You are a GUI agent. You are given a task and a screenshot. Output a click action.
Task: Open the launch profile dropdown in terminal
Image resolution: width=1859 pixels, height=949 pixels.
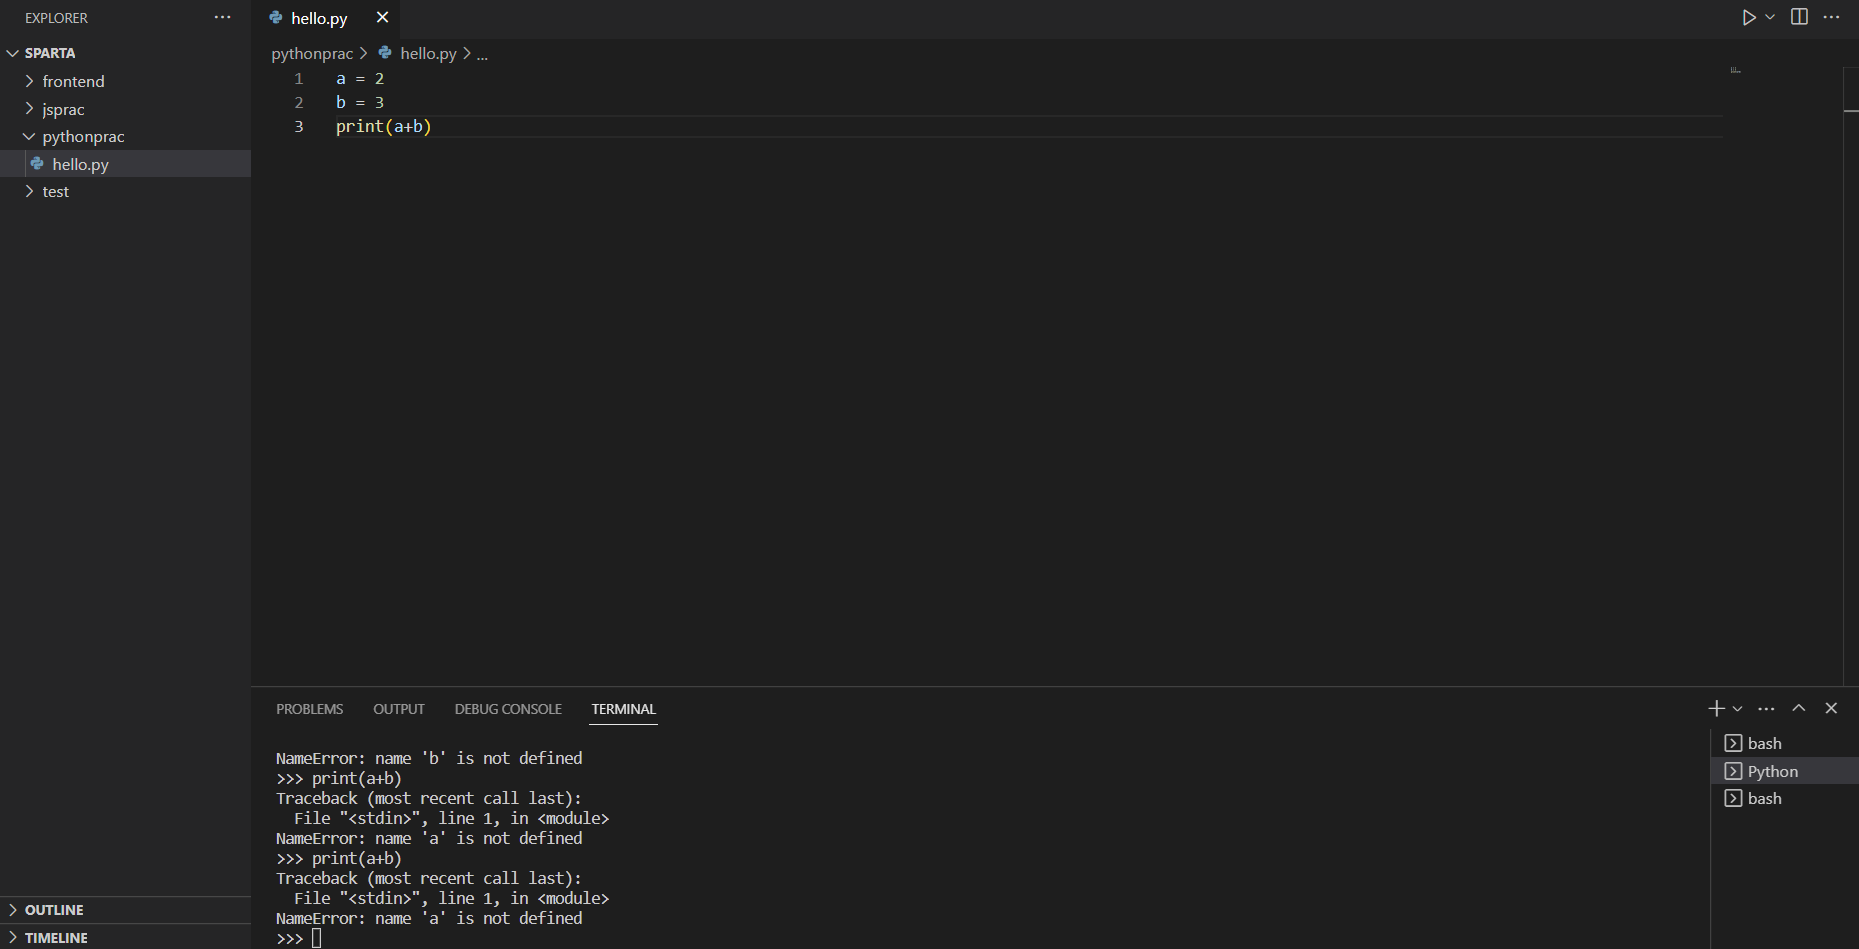click(1737, 708)
